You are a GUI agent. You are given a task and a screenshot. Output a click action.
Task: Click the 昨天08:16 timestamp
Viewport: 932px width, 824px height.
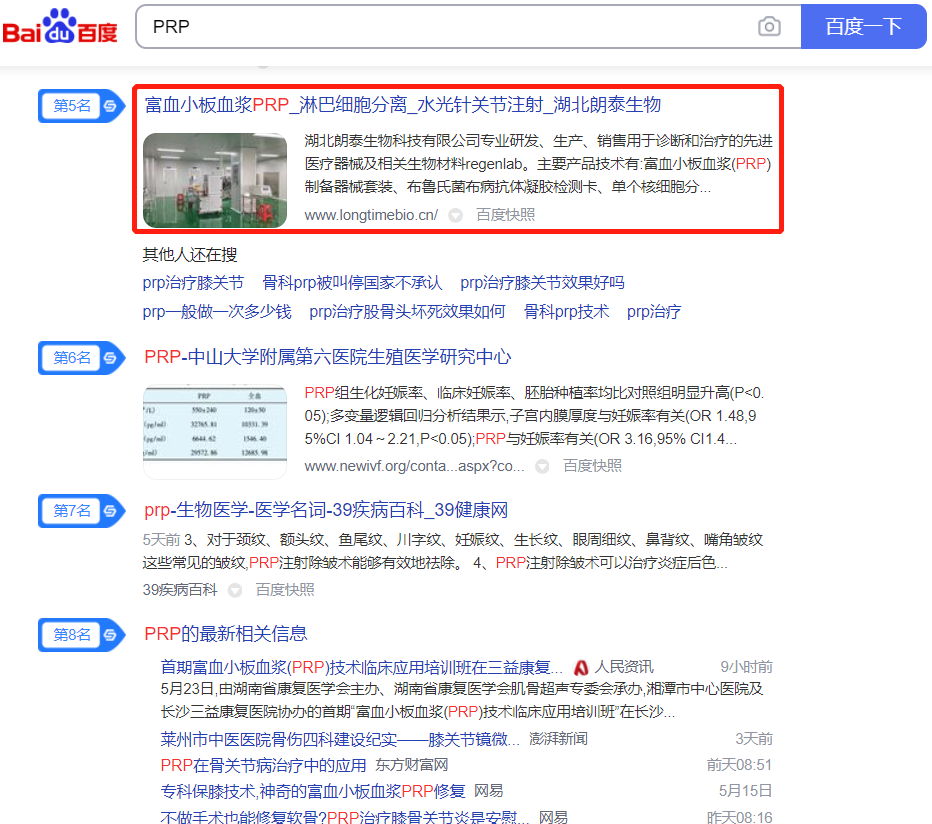point(739,817)
